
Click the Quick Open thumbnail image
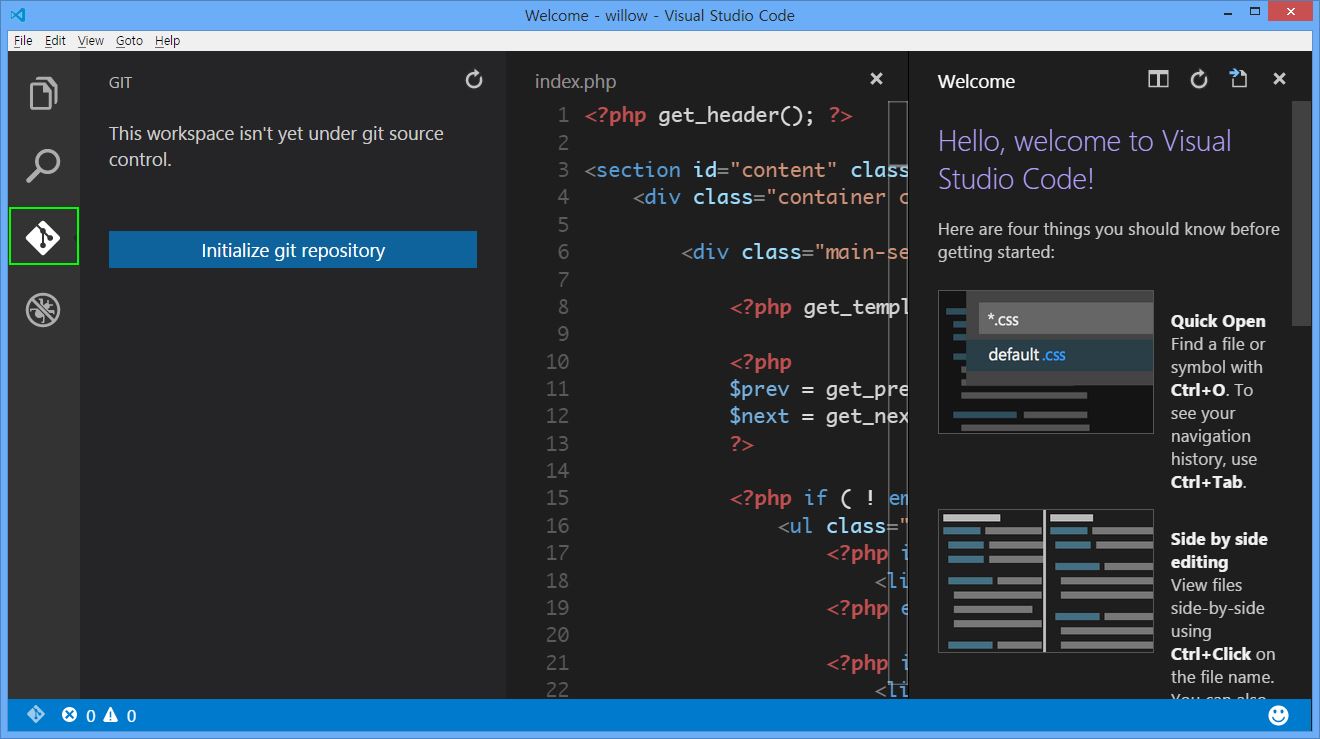(x=1045, y=362)
